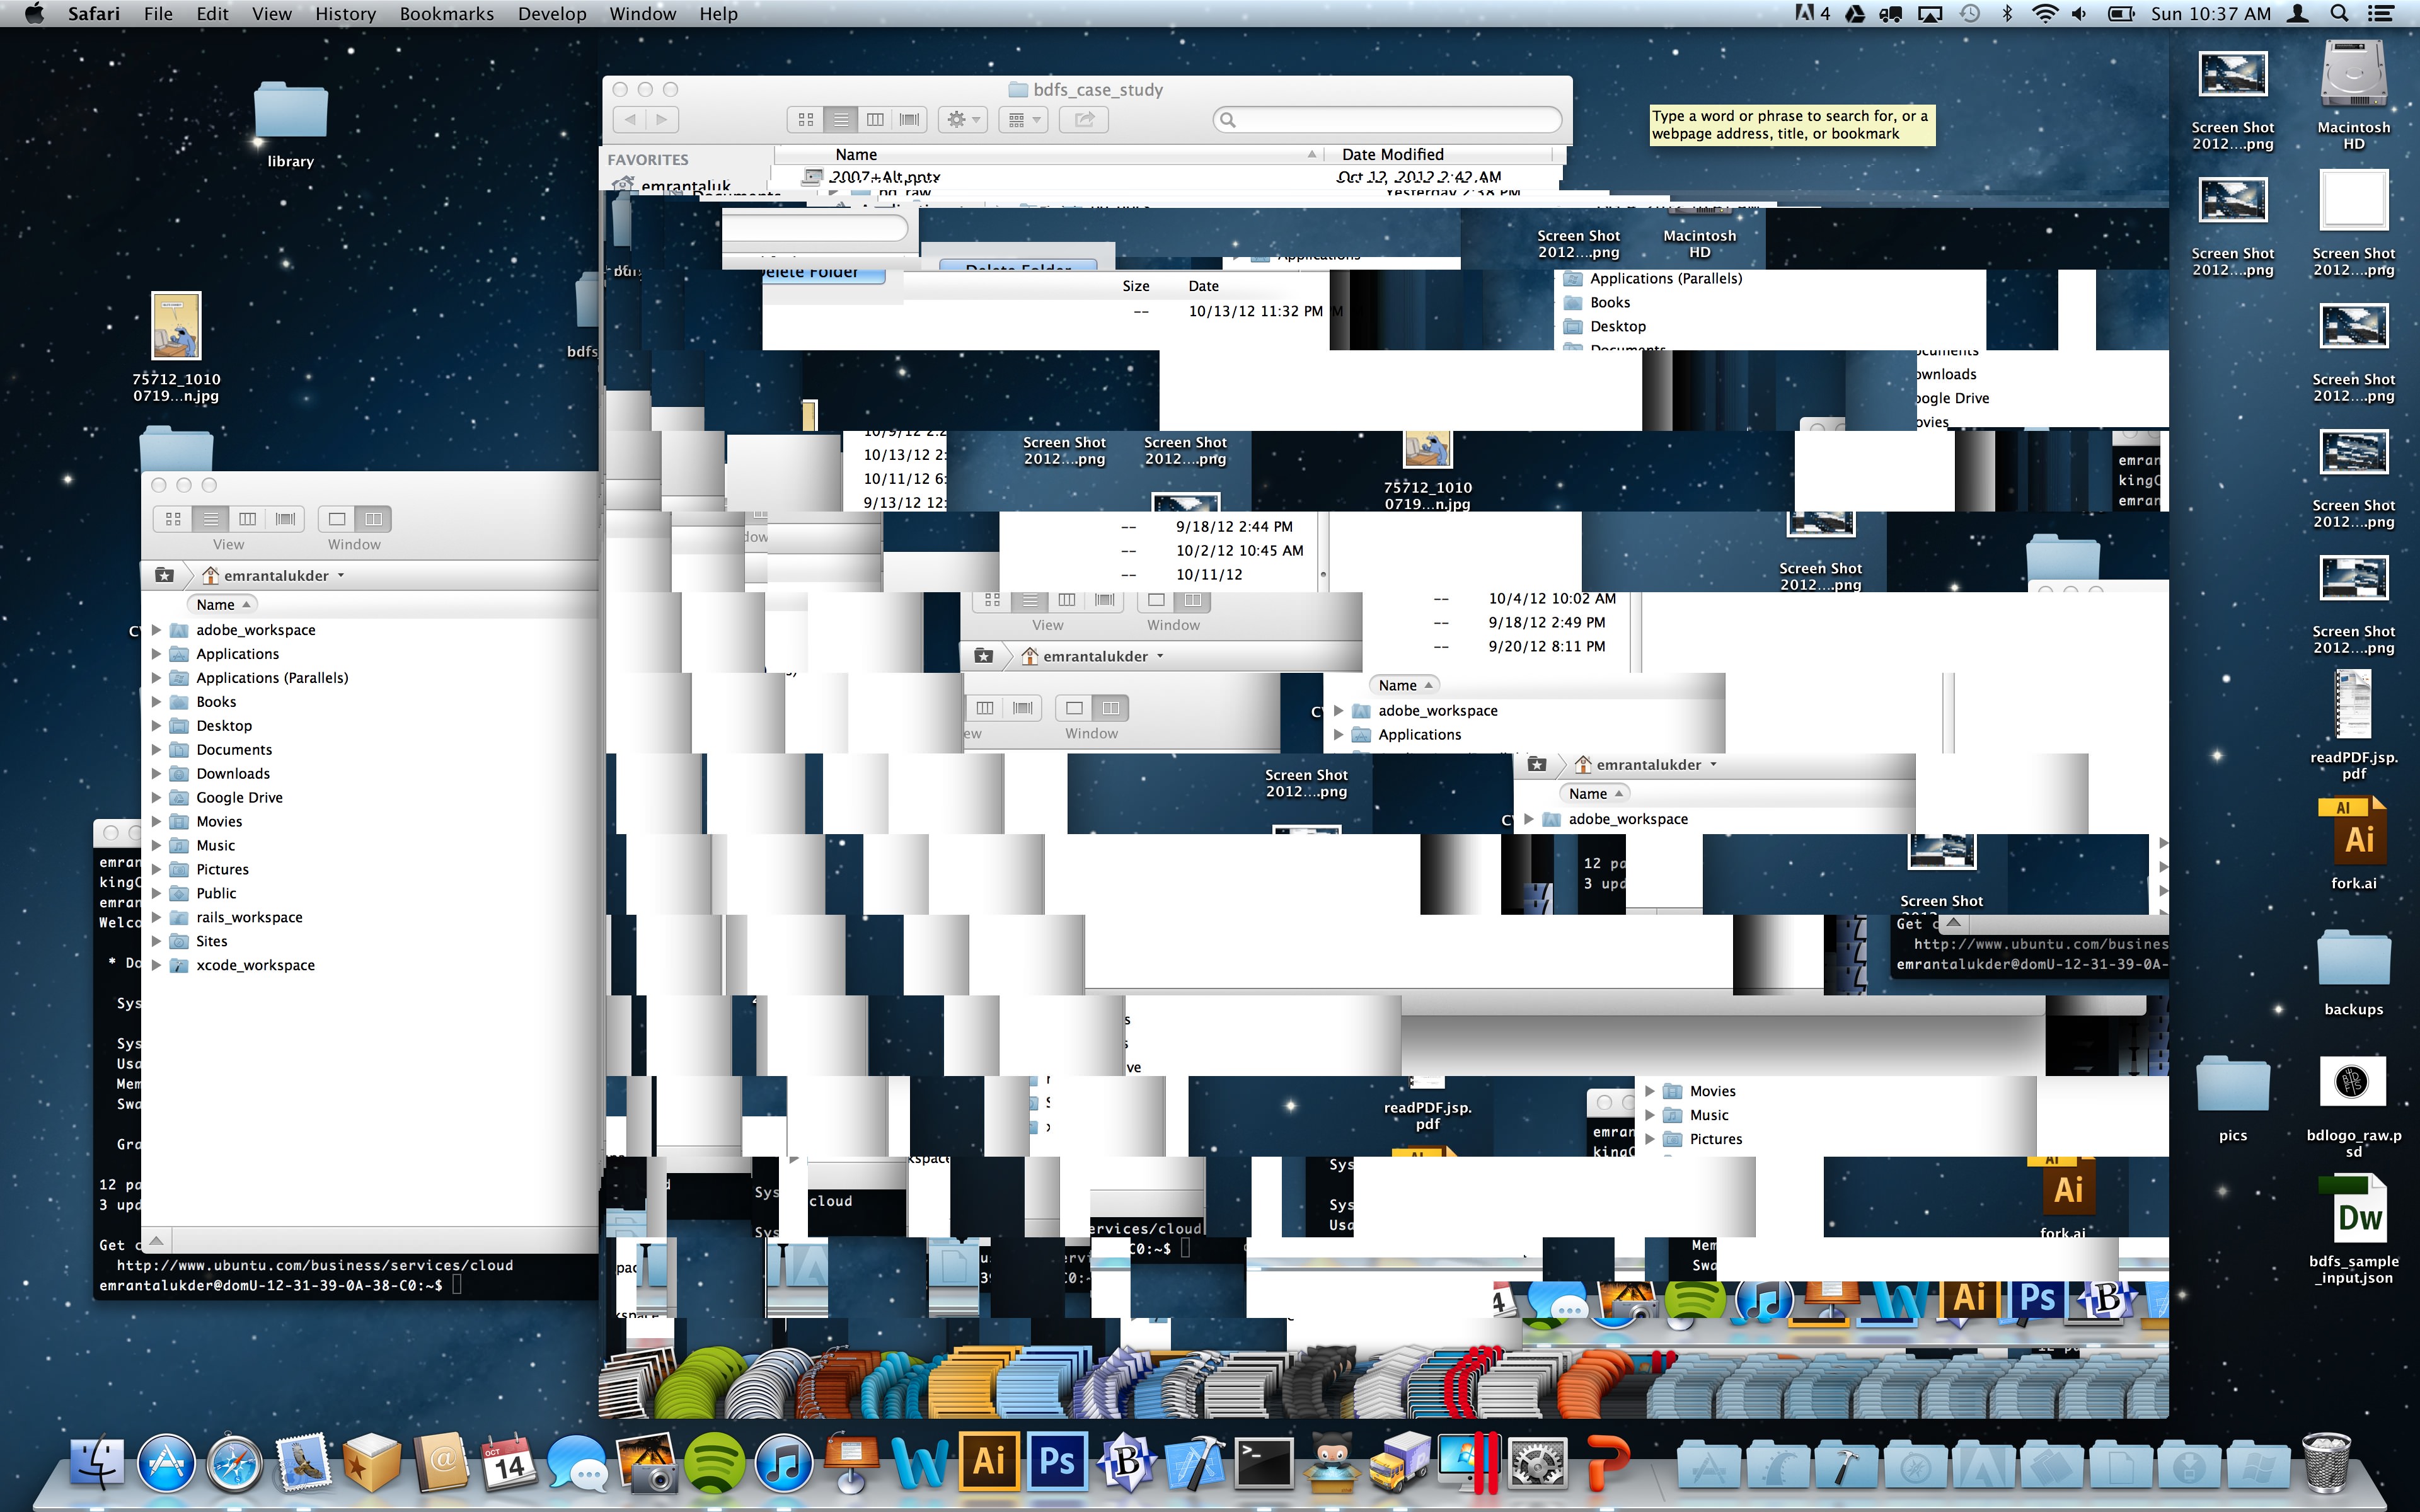This screenshot has height=1512, width=2420.
Task: Open the Xcode icon in the Dock
Action: coord(1195,1464)
